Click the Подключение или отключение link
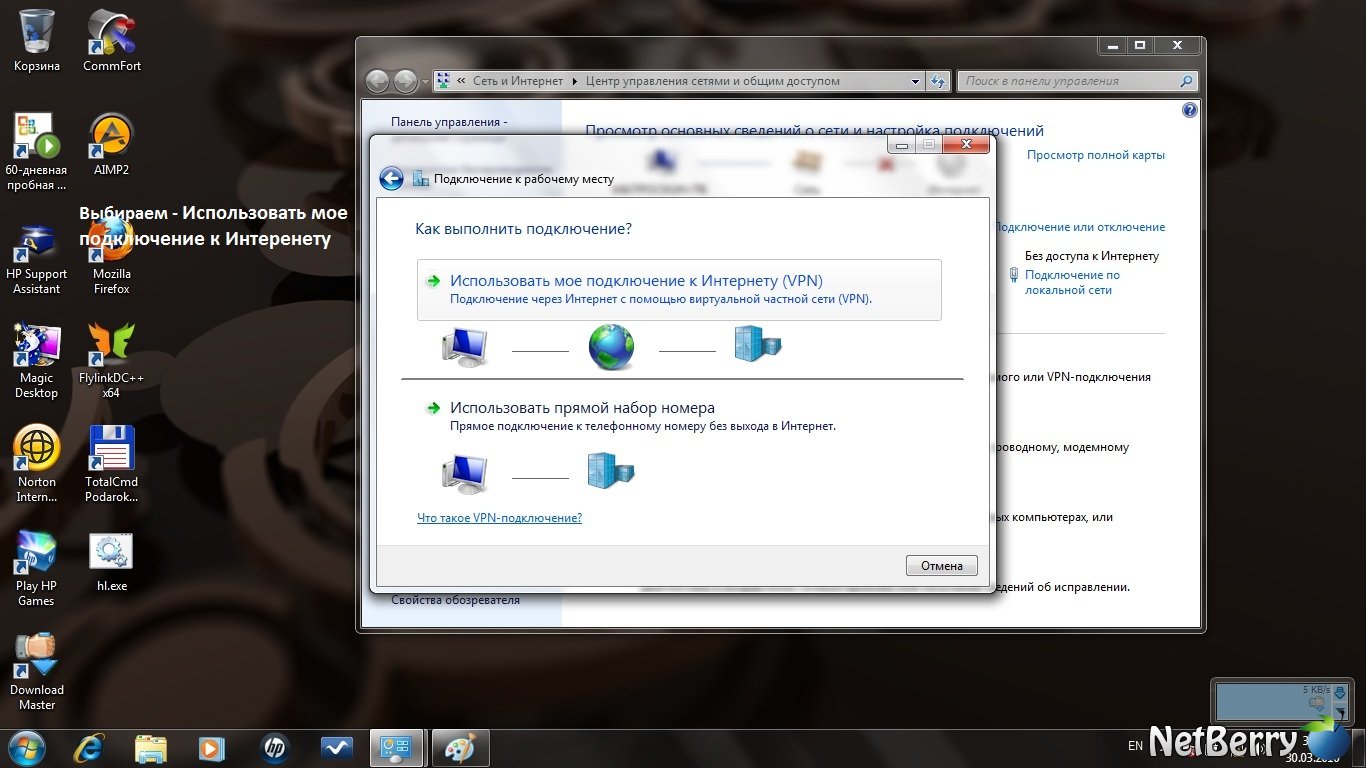 coord(1080,227)
